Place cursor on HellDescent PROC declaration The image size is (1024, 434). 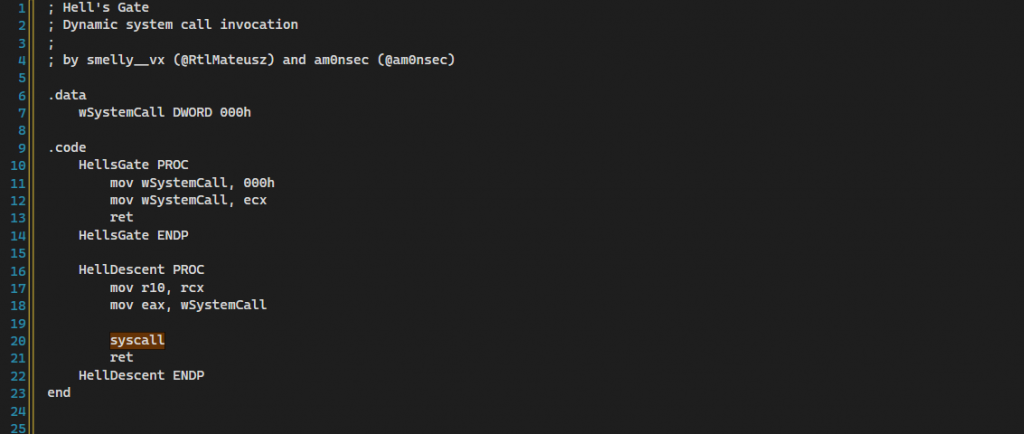point(141,270)
